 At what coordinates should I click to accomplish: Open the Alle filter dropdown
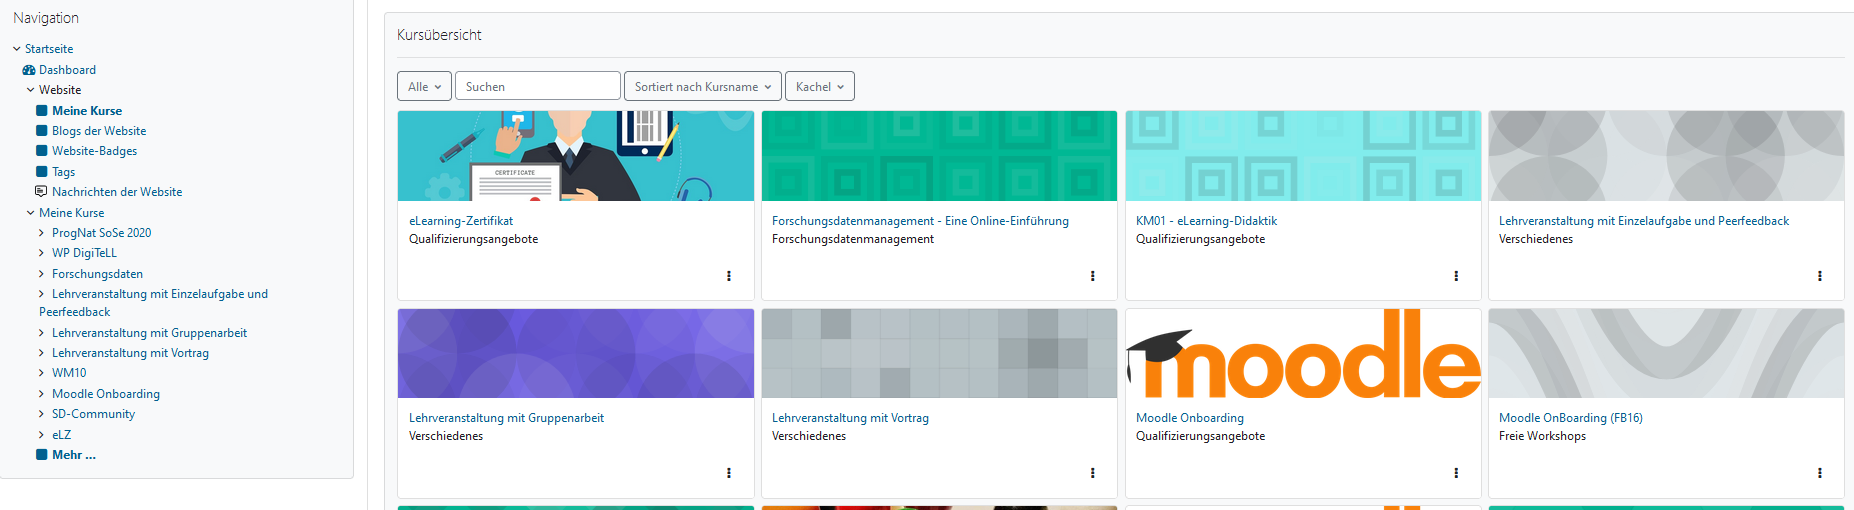424,87
